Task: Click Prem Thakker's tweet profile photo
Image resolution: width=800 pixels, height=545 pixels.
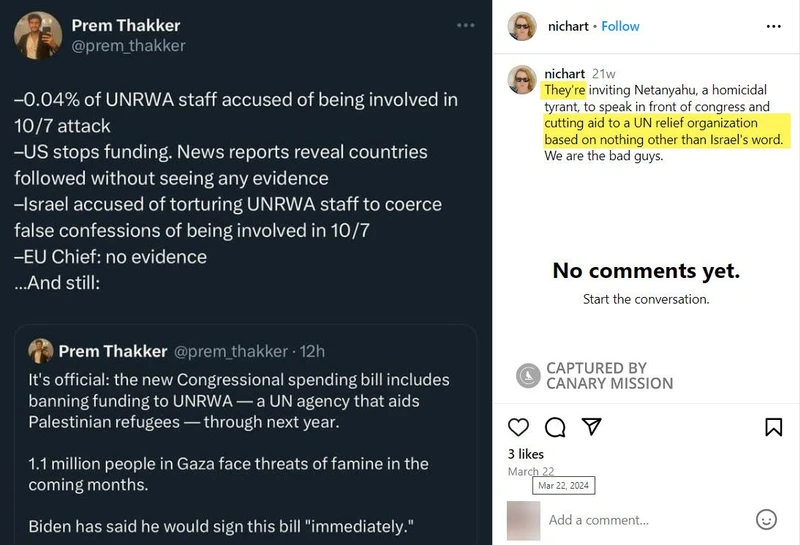Action: [x=38, y=35]
